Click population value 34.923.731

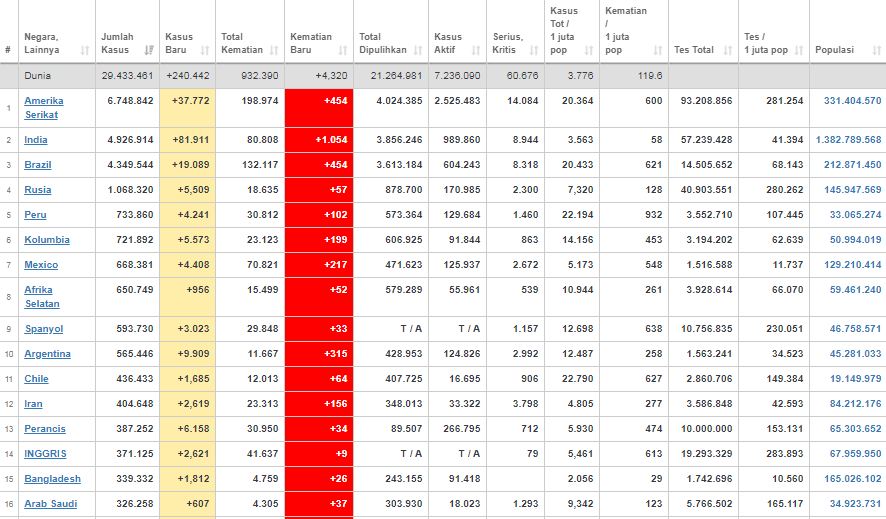tap(855, 503)
